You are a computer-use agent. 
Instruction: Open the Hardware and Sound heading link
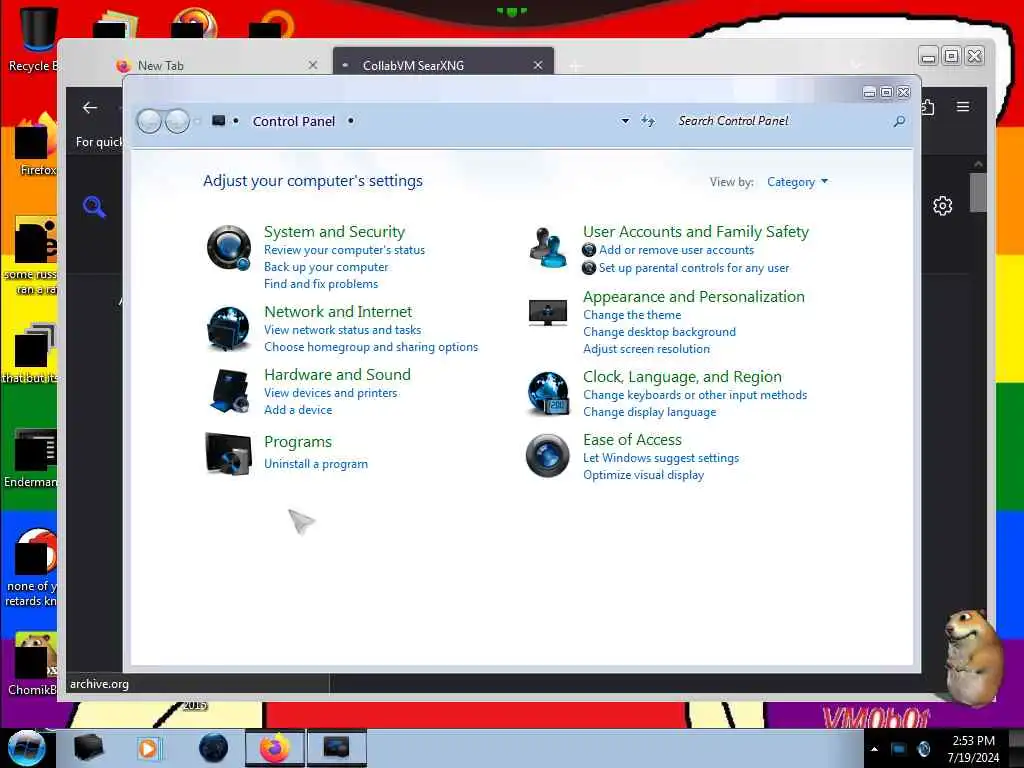tap(337, 374)
